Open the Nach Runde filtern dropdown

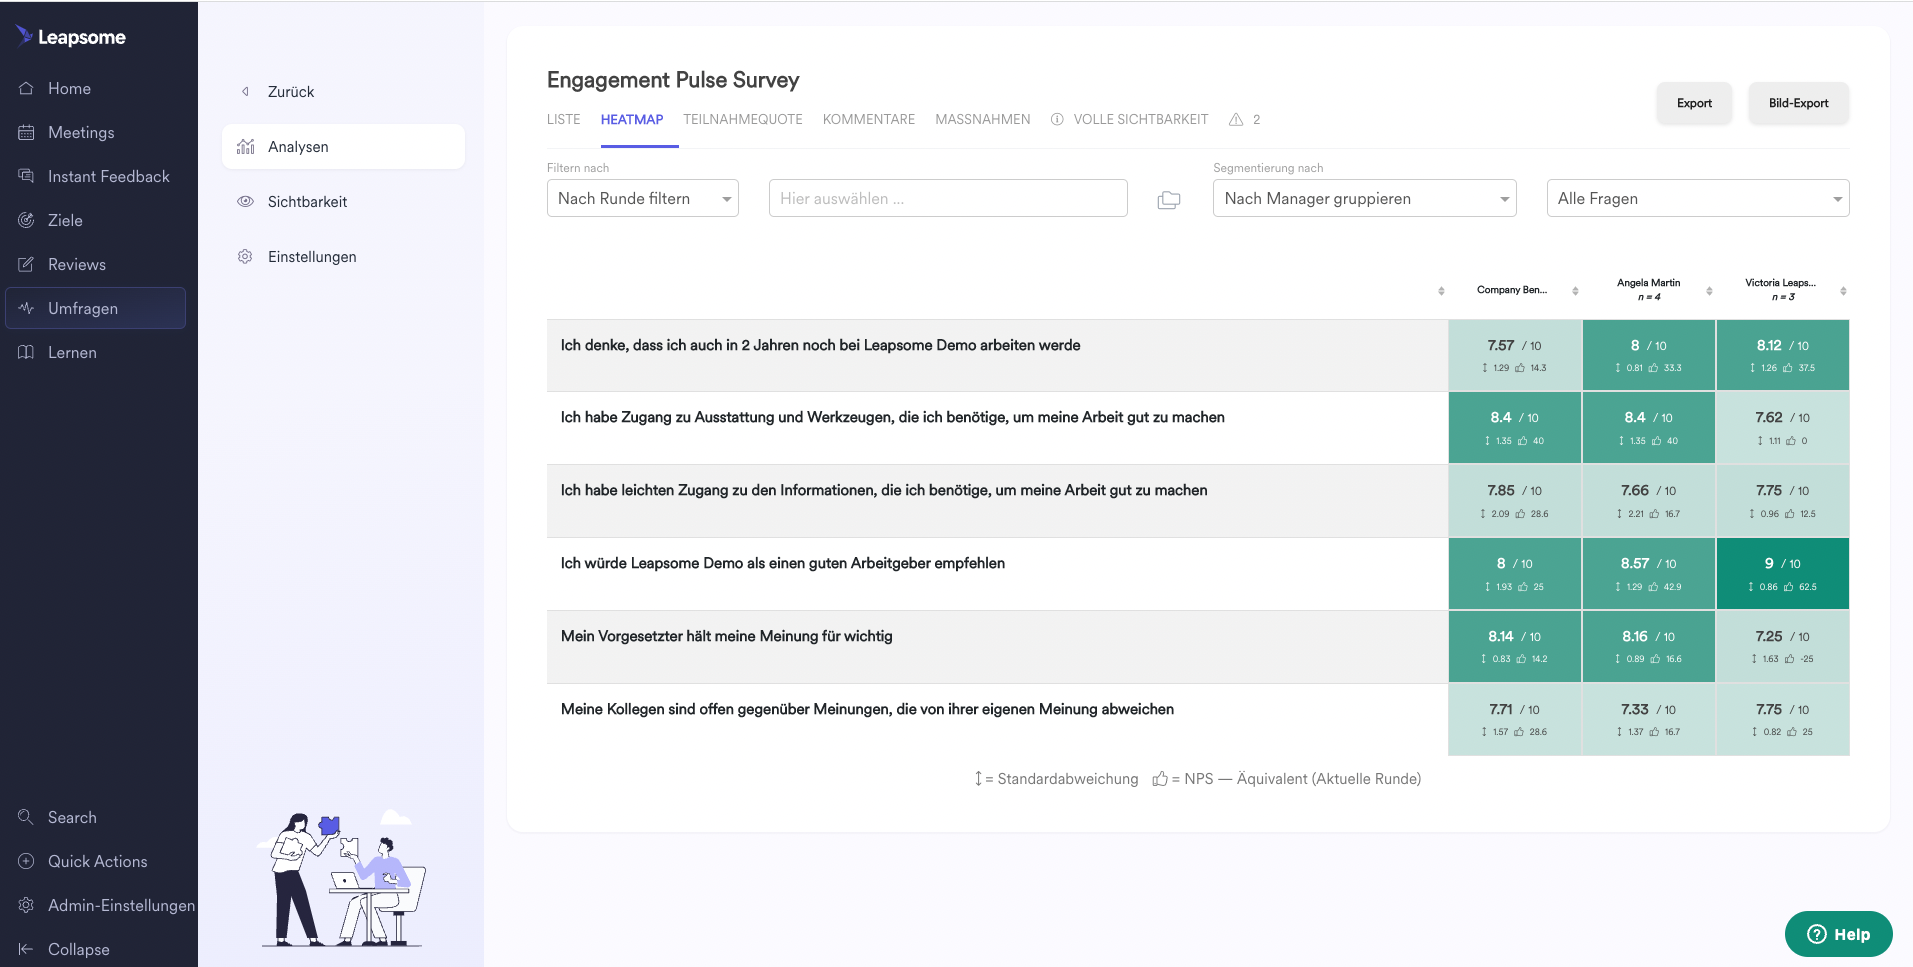point(643,199)
